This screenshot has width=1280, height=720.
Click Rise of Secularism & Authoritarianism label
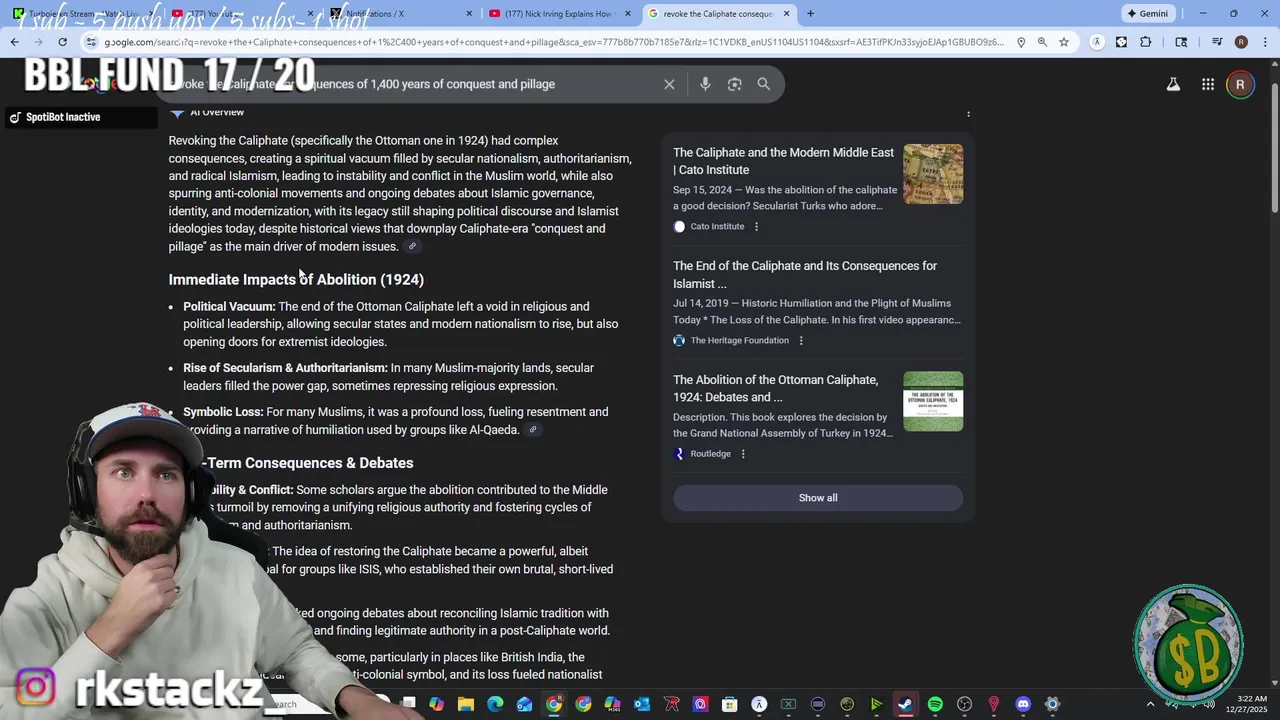[285, 368]
